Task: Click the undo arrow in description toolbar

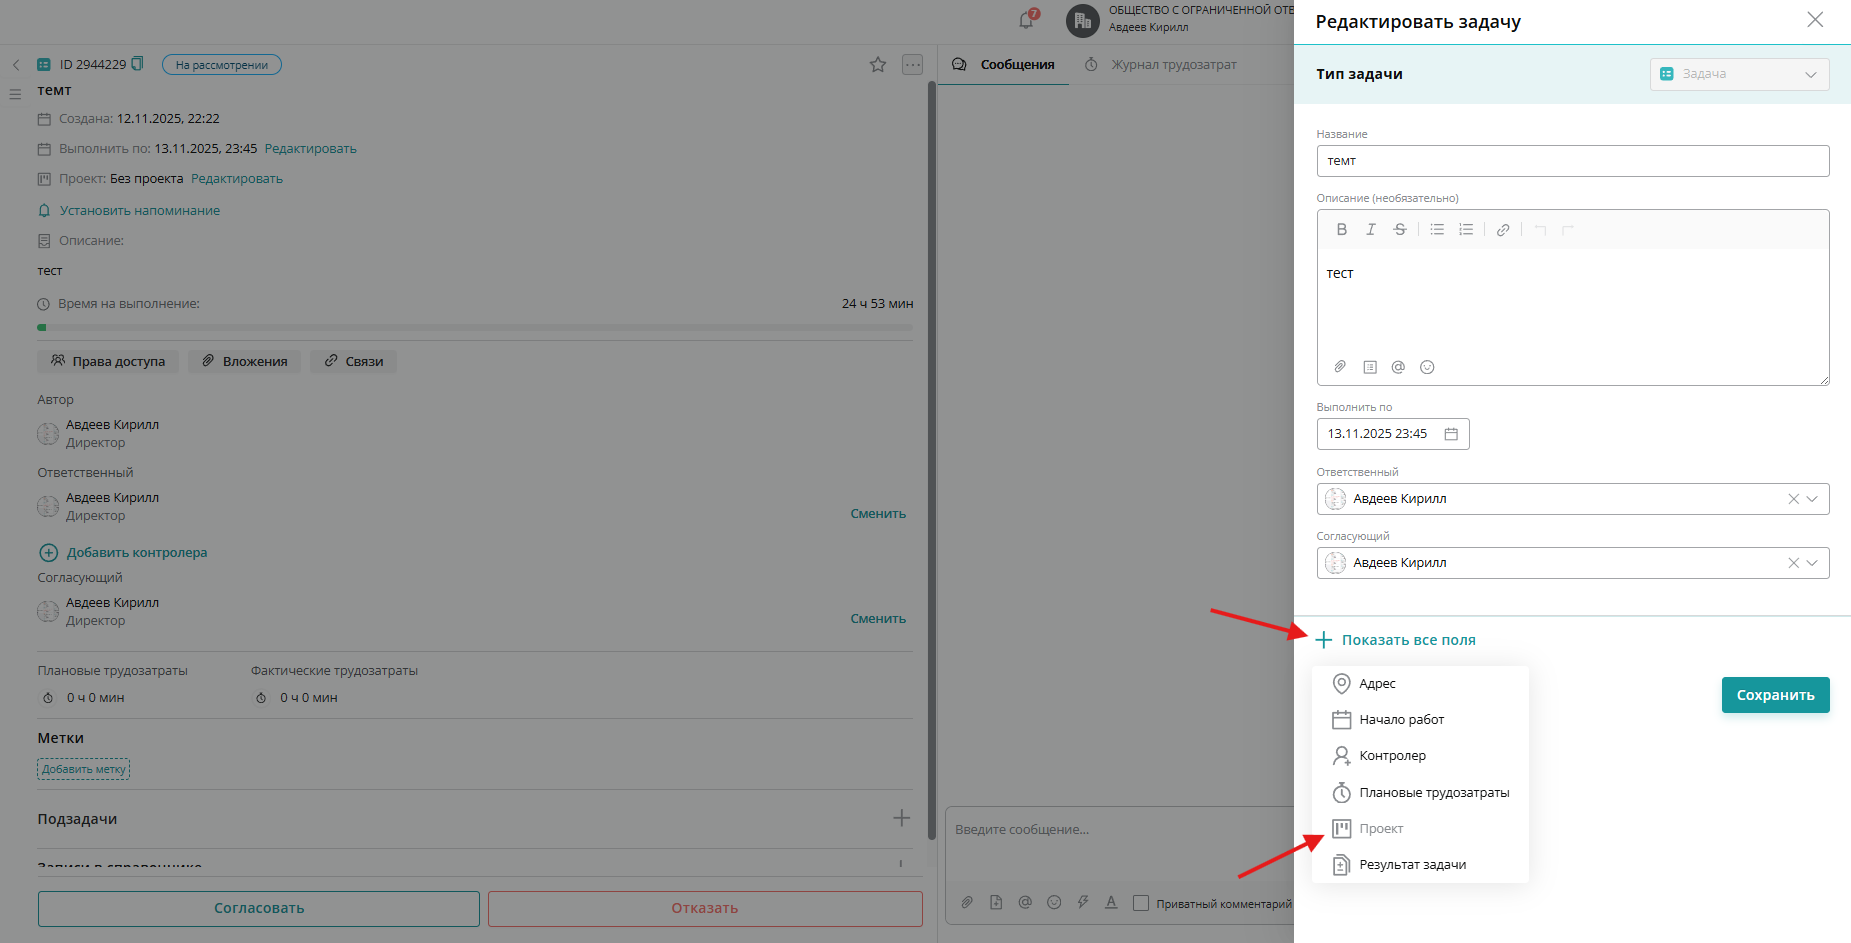Action: 1540,230
